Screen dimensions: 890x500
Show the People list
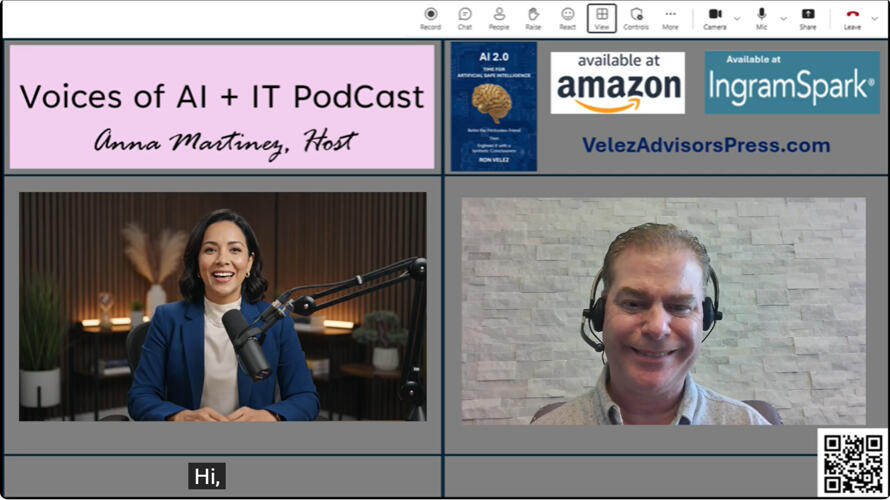[499, 19]
